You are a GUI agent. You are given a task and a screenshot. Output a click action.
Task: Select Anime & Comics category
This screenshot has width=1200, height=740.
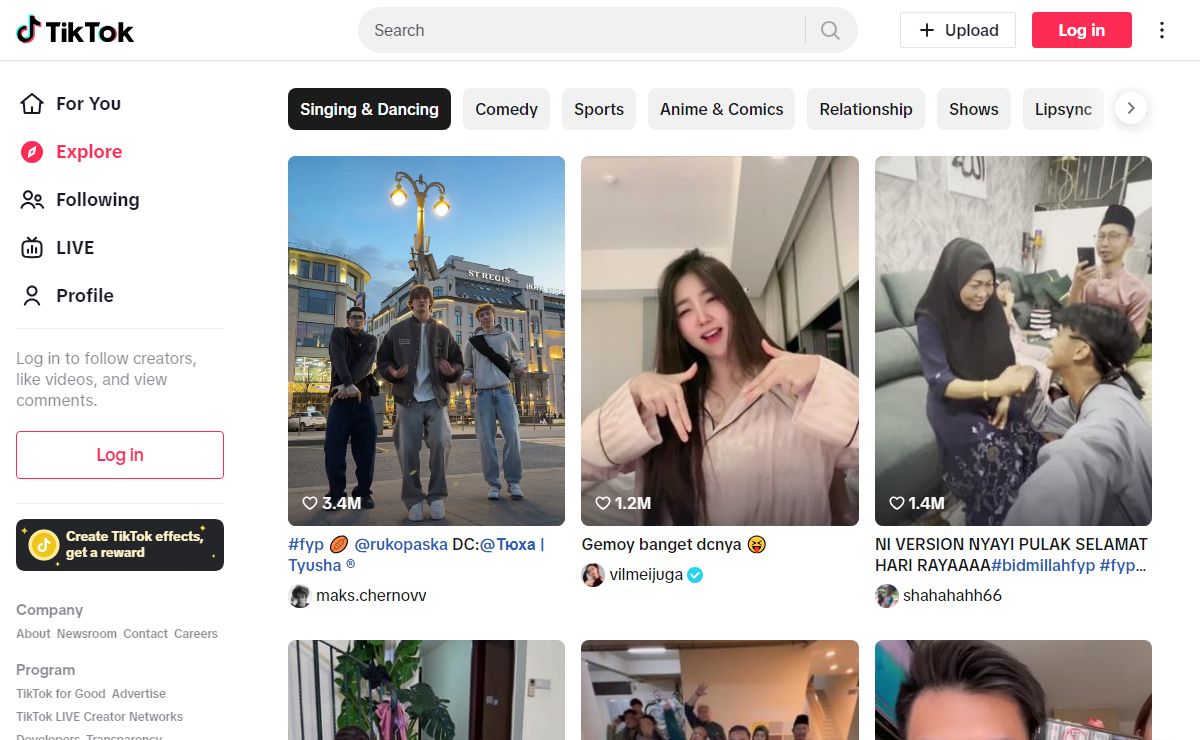[722, 109]
